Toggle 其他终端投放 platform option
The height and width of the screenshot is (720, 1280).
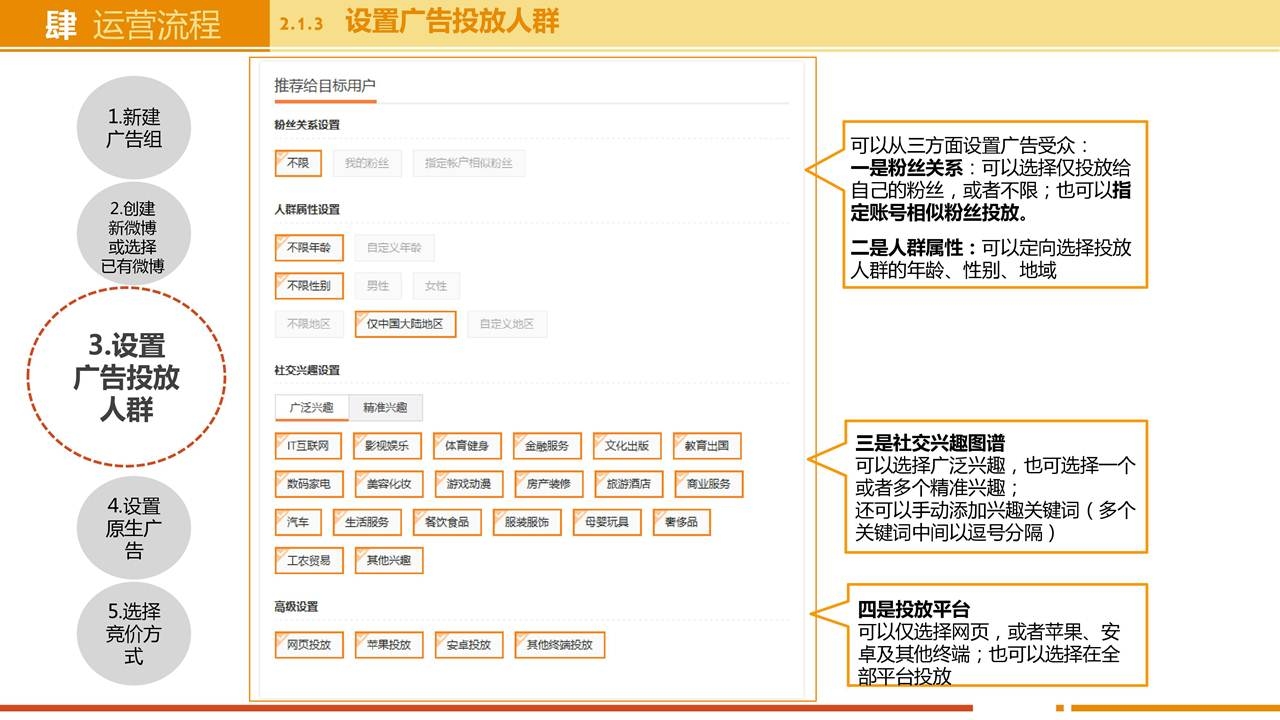pyautogui.click(x=559, y=645)
